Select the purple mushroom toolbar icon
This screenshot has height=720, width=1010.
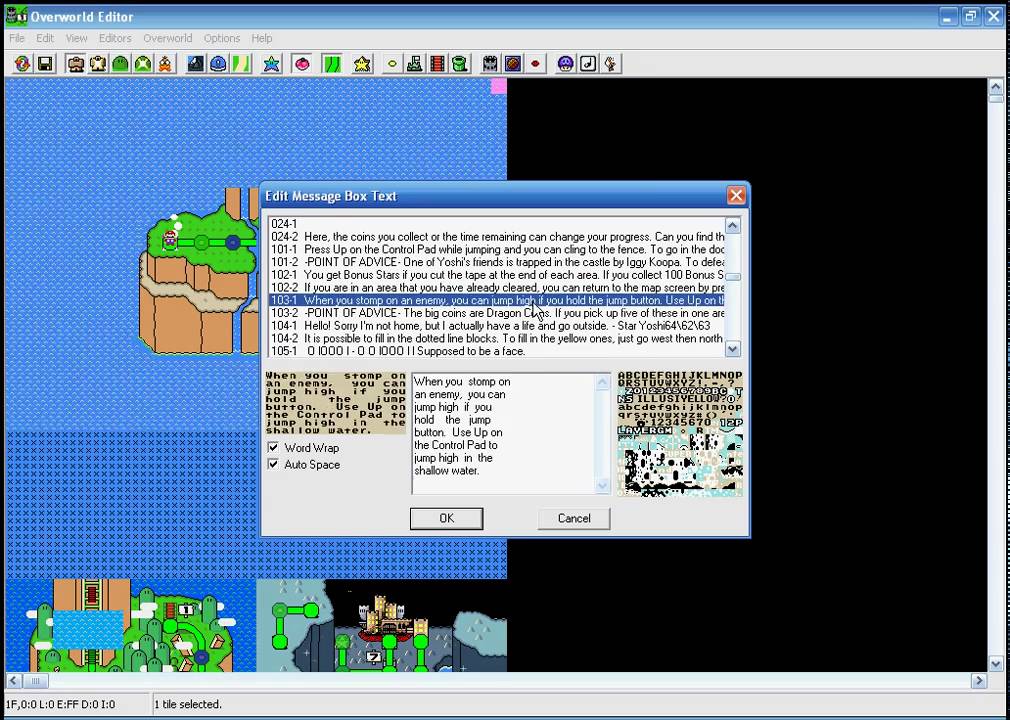pyautogui.click(x=566, y=64)
